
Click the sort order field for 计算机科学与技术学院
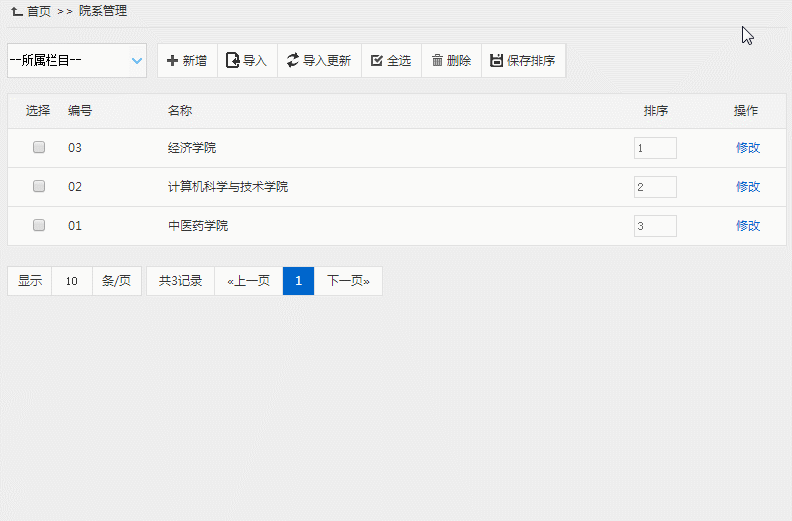coord(655,187)
